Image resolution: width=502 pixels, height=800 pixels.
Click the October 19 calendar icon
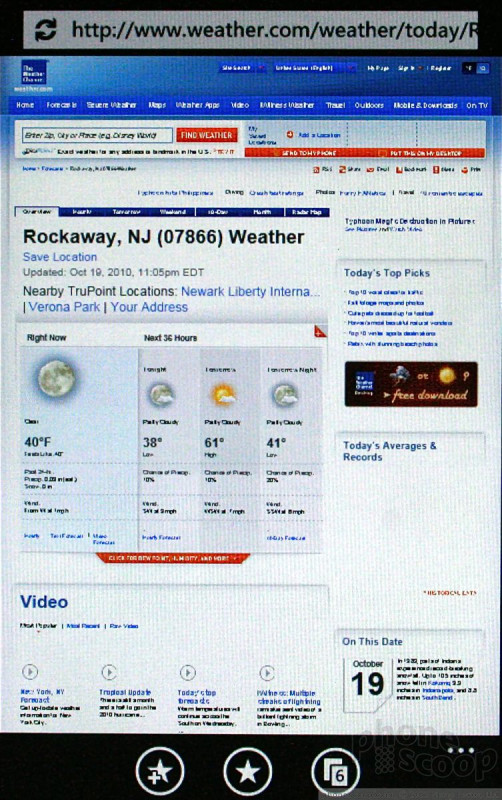point(368,684)
